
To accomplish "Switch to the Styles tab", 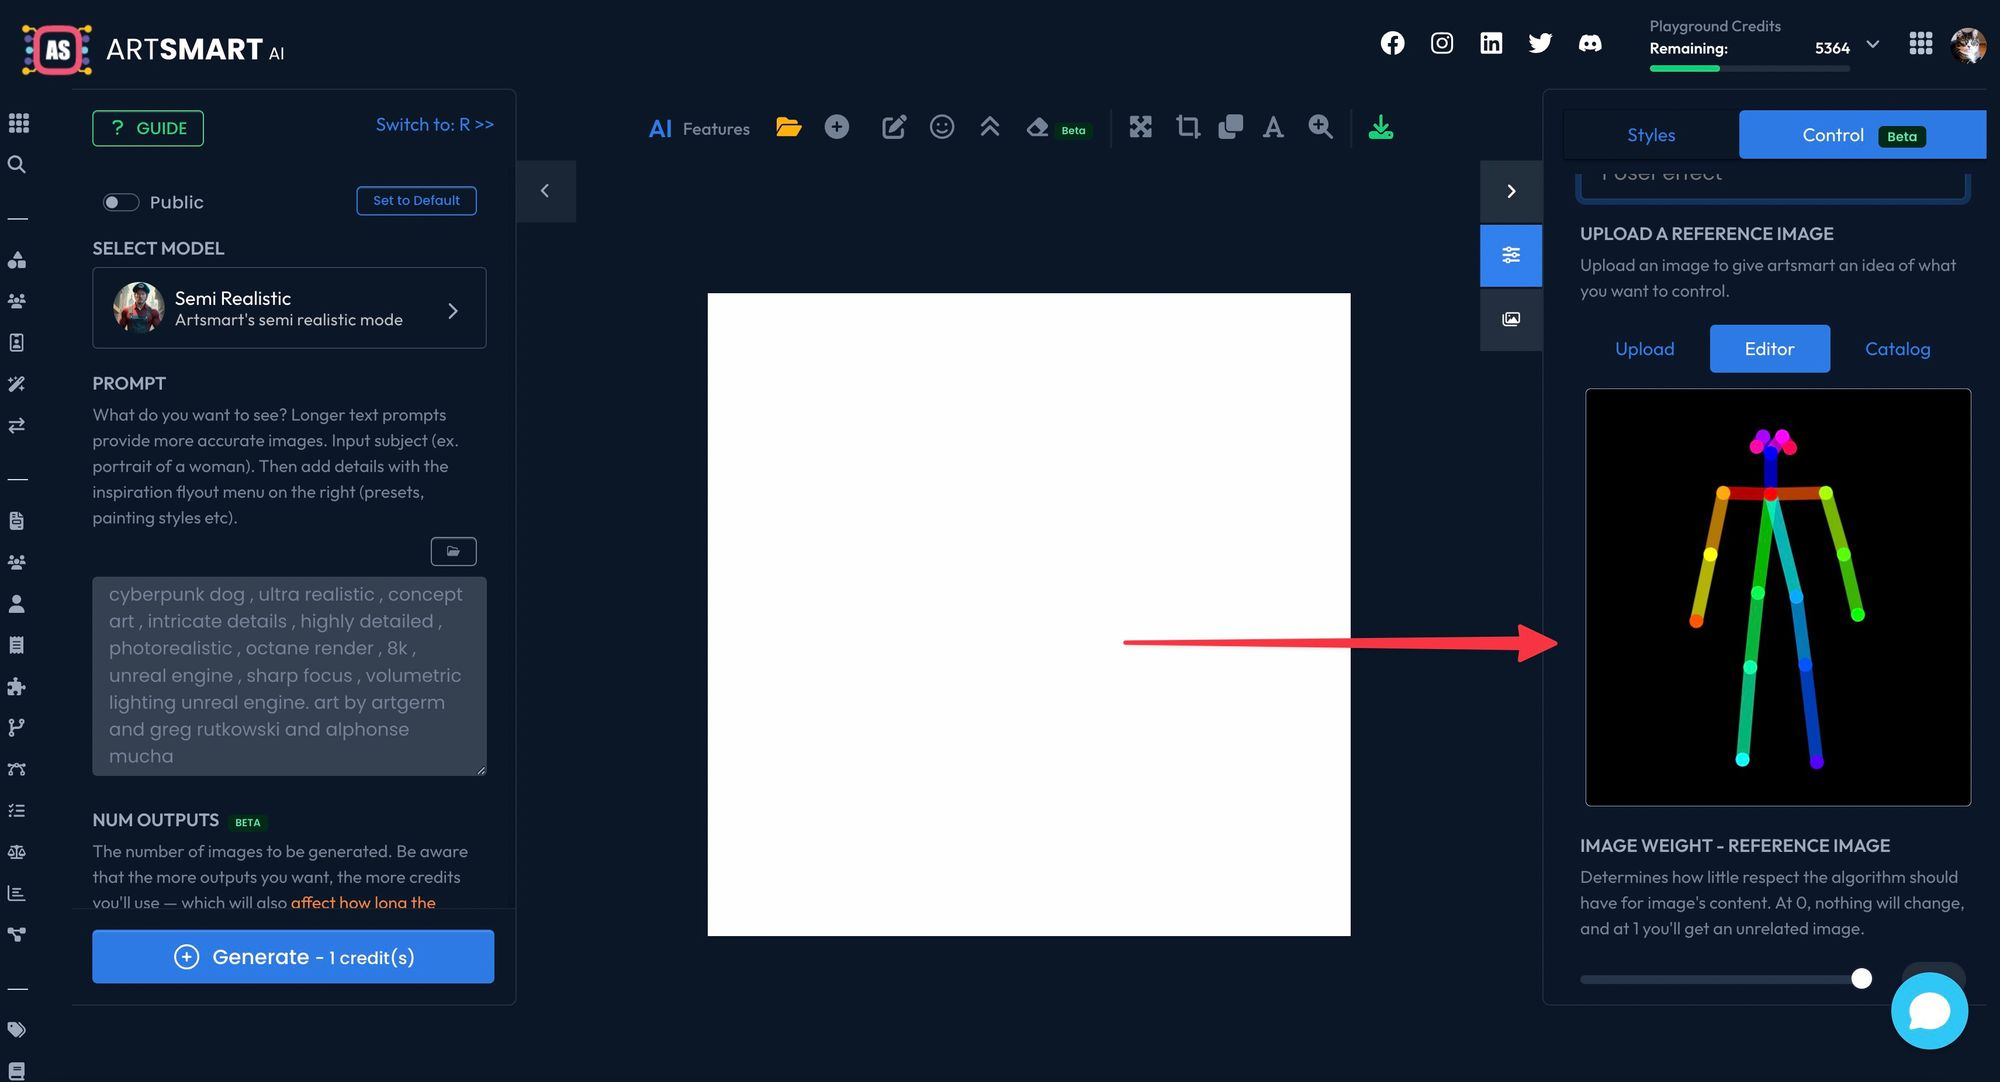I will 1651,135.
